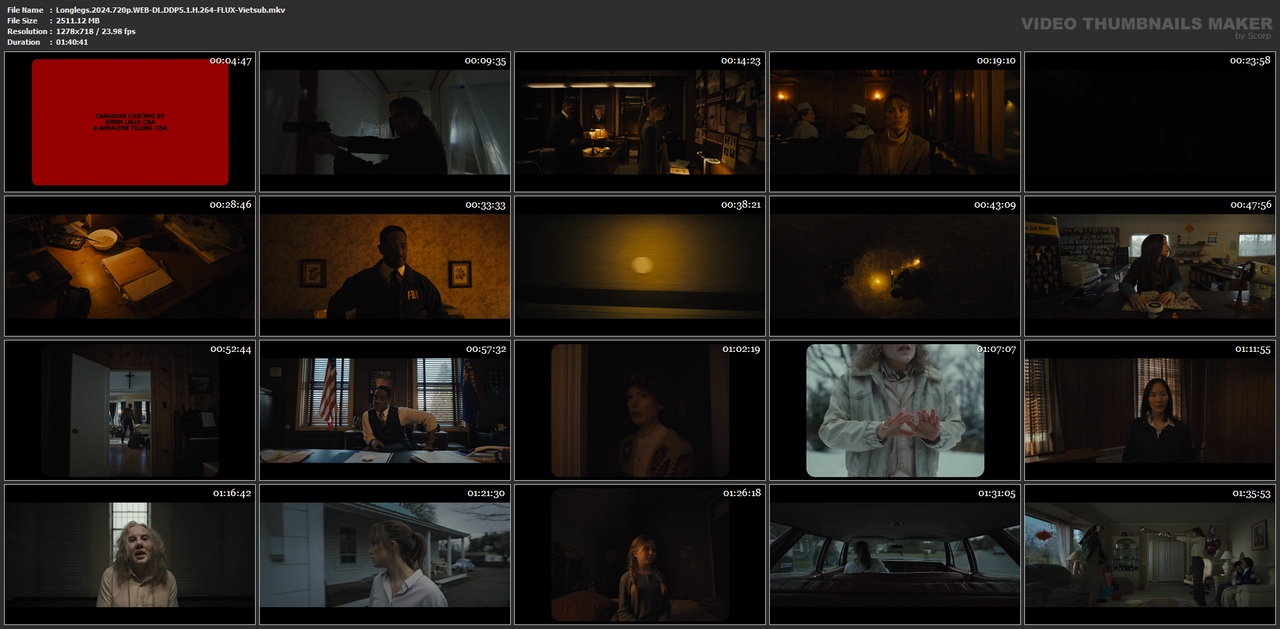Select the snowy thumbnail at 01:07:07
The image size is (1280, 629).
point(895,410)
